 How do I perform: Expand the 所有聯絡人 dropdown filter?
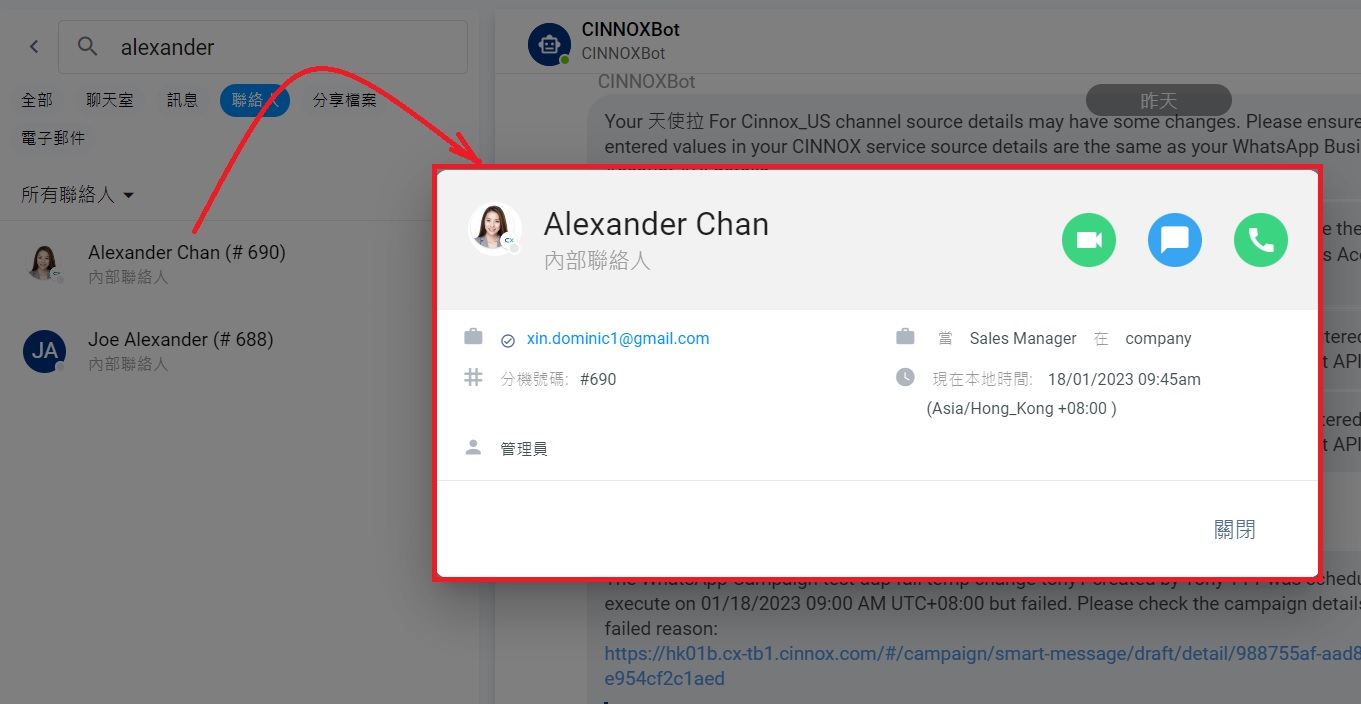click(x=78, y=195)
